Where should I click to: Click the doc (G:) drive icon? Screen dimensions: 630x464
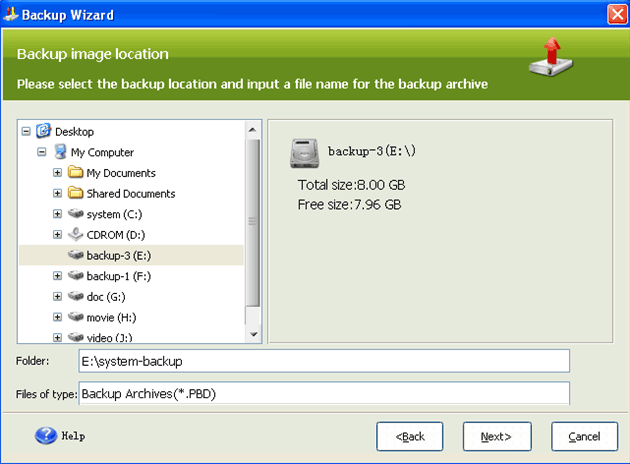[75, 296]
